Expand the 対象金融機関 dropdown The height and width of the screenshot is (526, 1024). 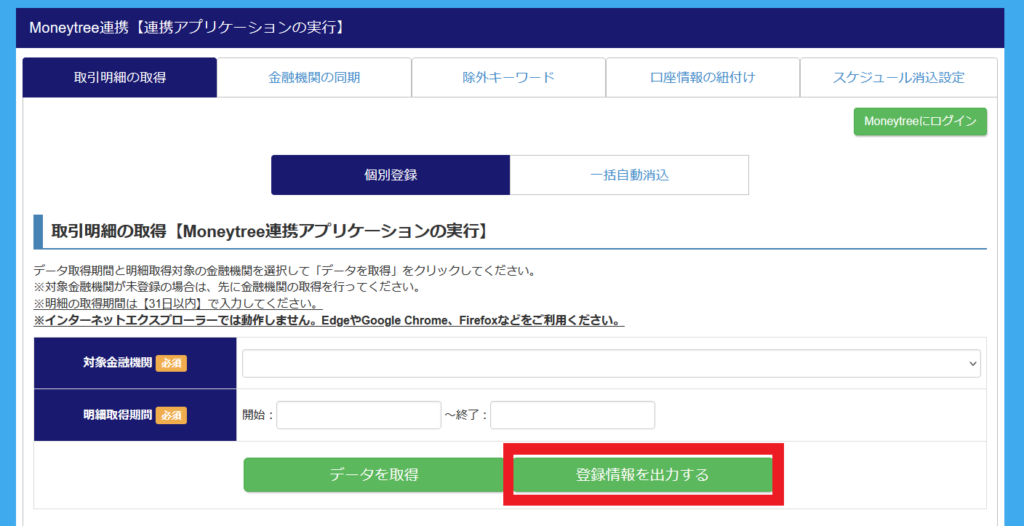611,363
